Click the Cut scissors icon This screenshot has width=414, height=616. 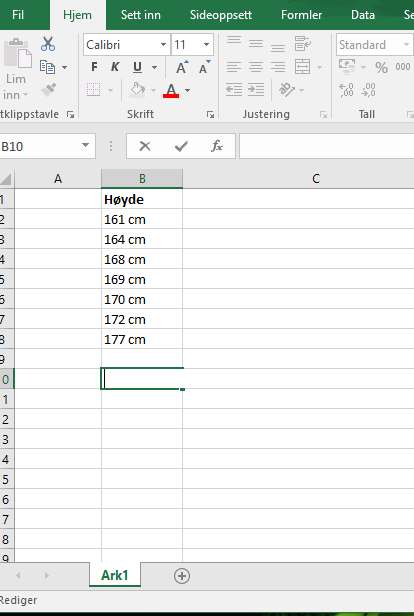pos(48,44)
